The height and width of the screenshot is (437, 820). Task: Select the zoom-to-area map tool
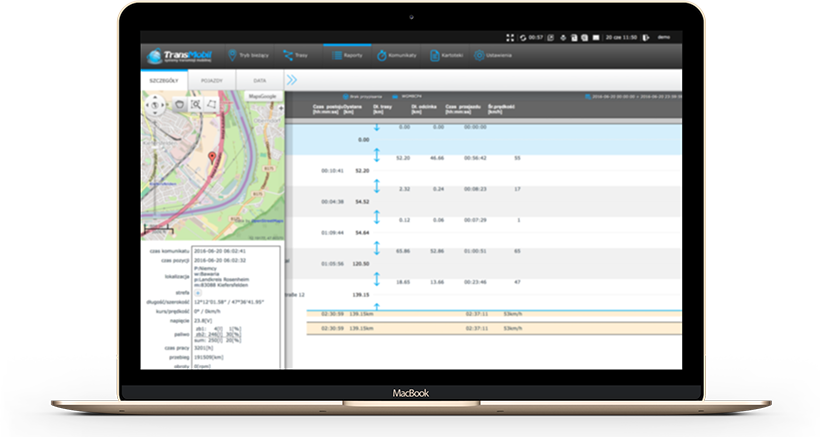pyautogui.click(x=196, y=104)
